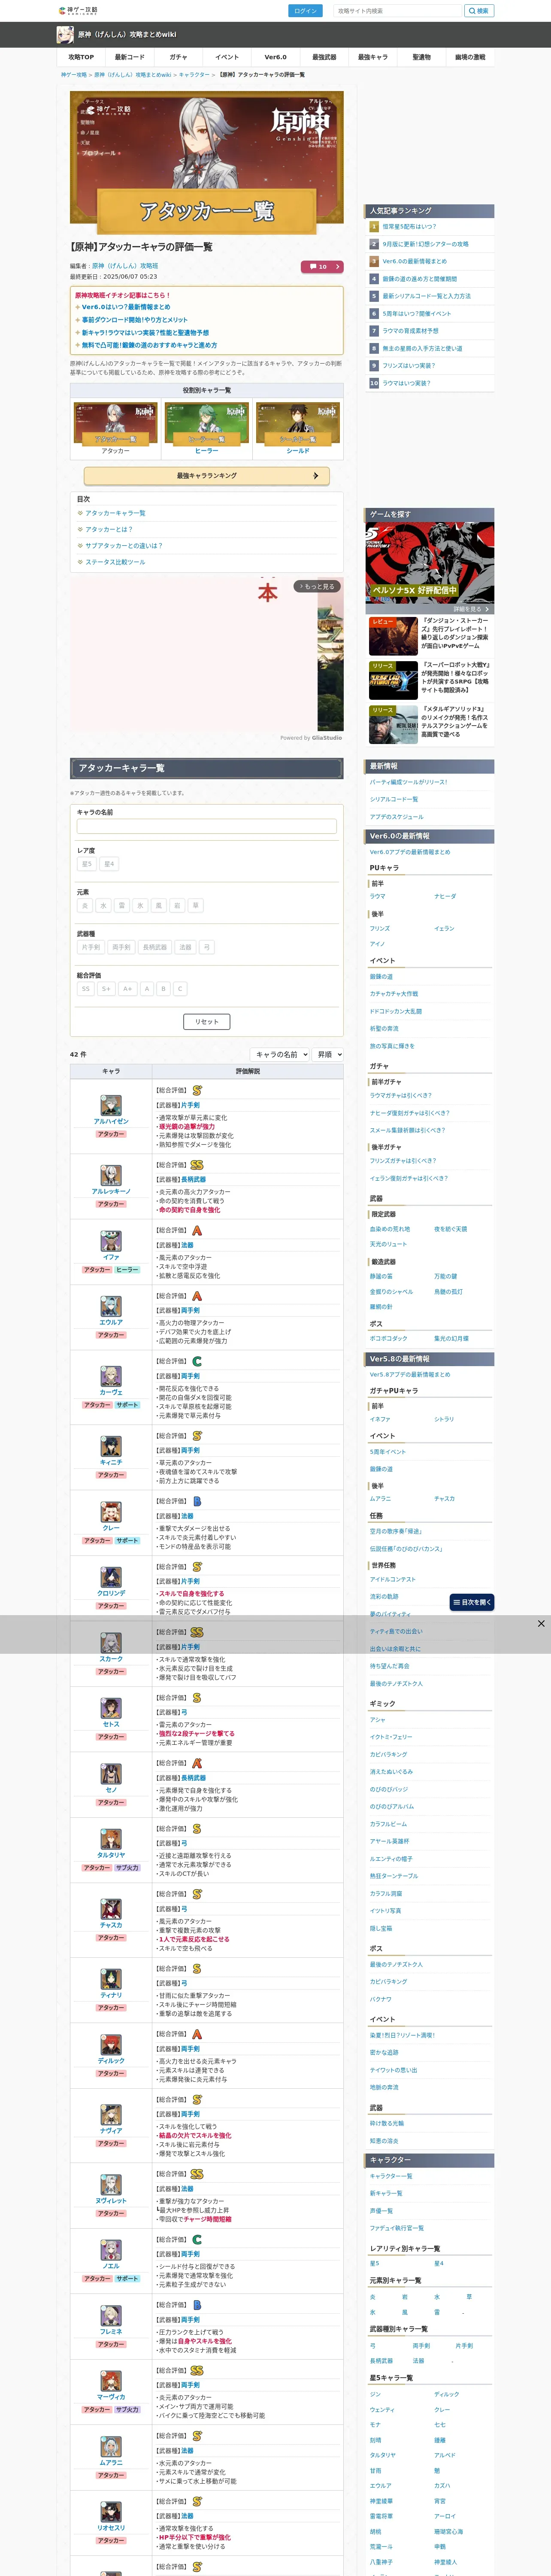Open Ver6.0はいつ？最新情報まとめ link

click(126, 308)
